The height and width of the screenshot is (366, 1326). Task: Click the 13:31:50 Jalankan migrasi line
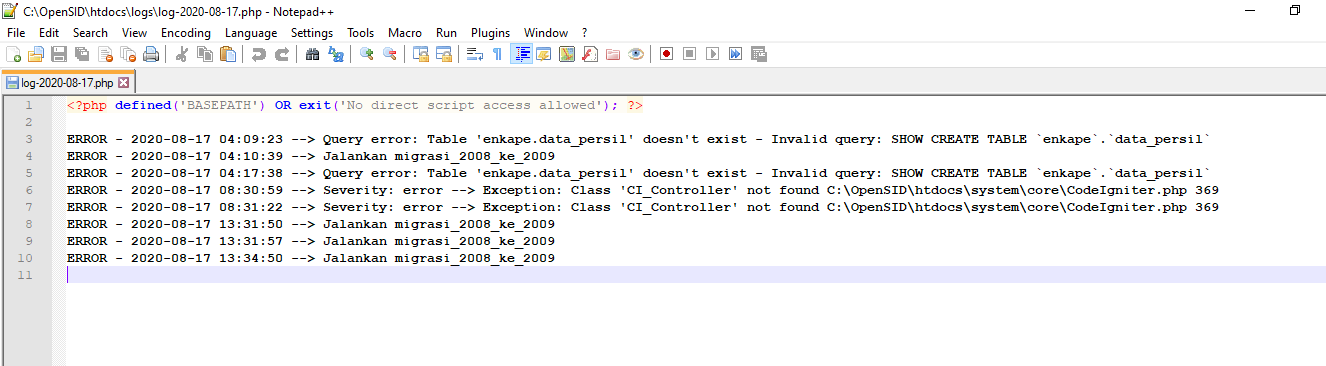click(311, 224)
